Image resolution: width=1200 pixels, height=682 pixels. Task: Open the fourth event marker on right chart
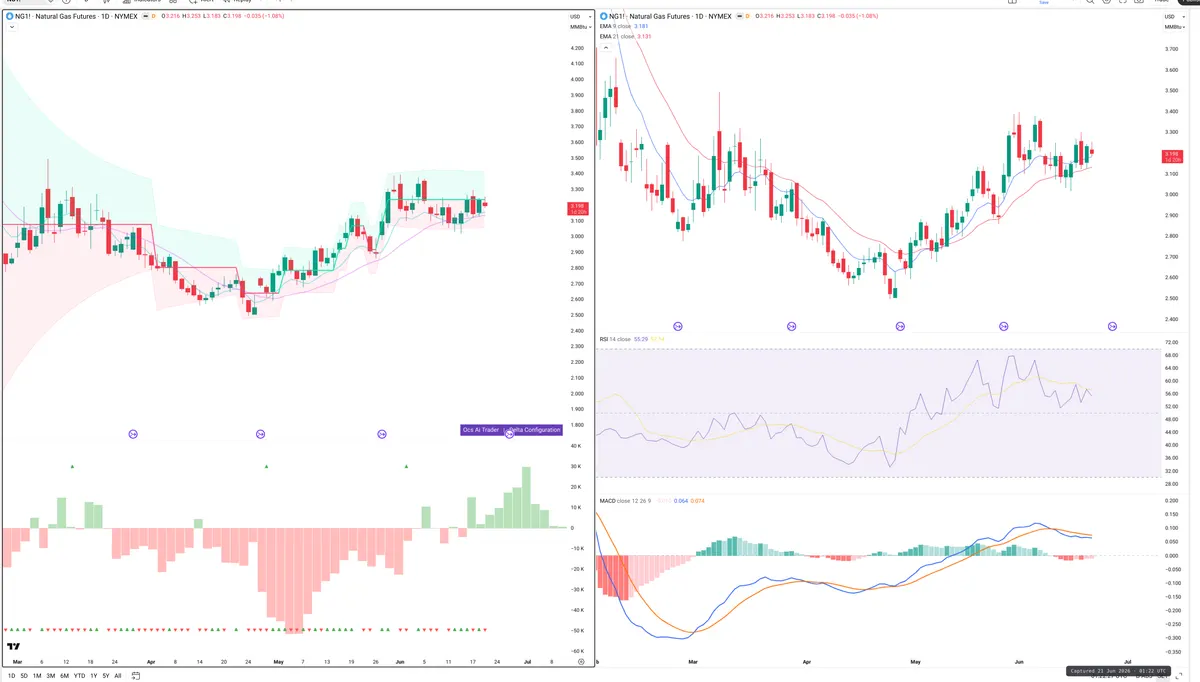(x=1004, y=326)
